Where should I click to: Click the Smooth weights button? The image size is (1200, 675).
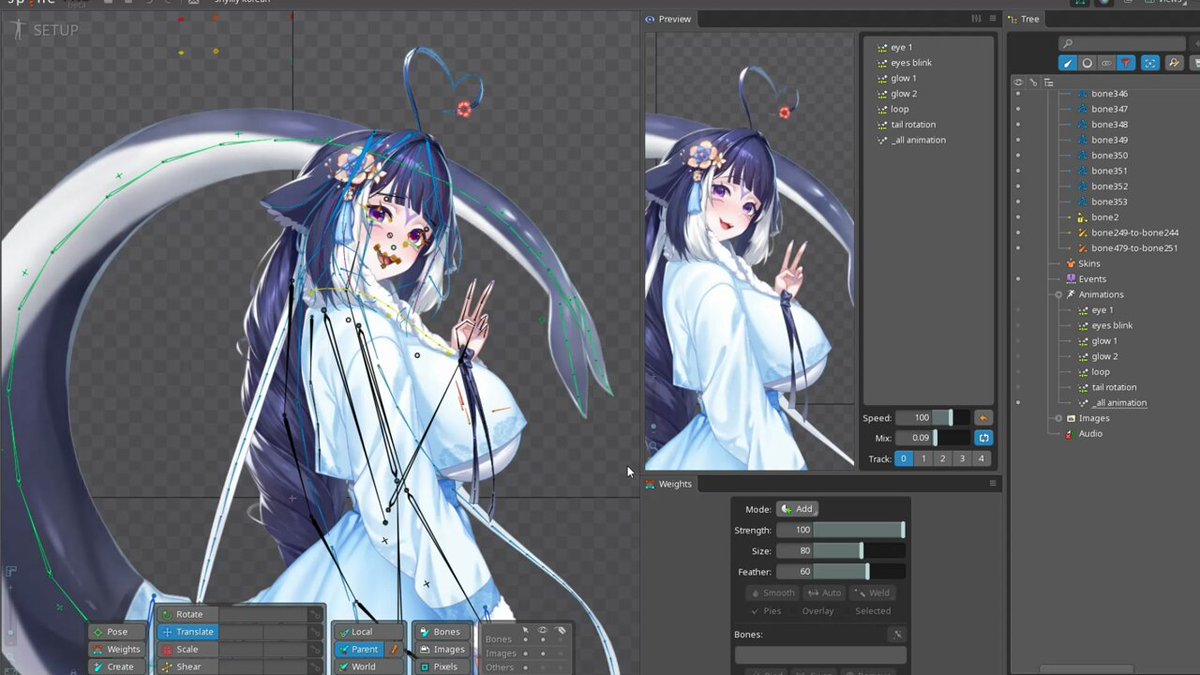tap(772, 593)
